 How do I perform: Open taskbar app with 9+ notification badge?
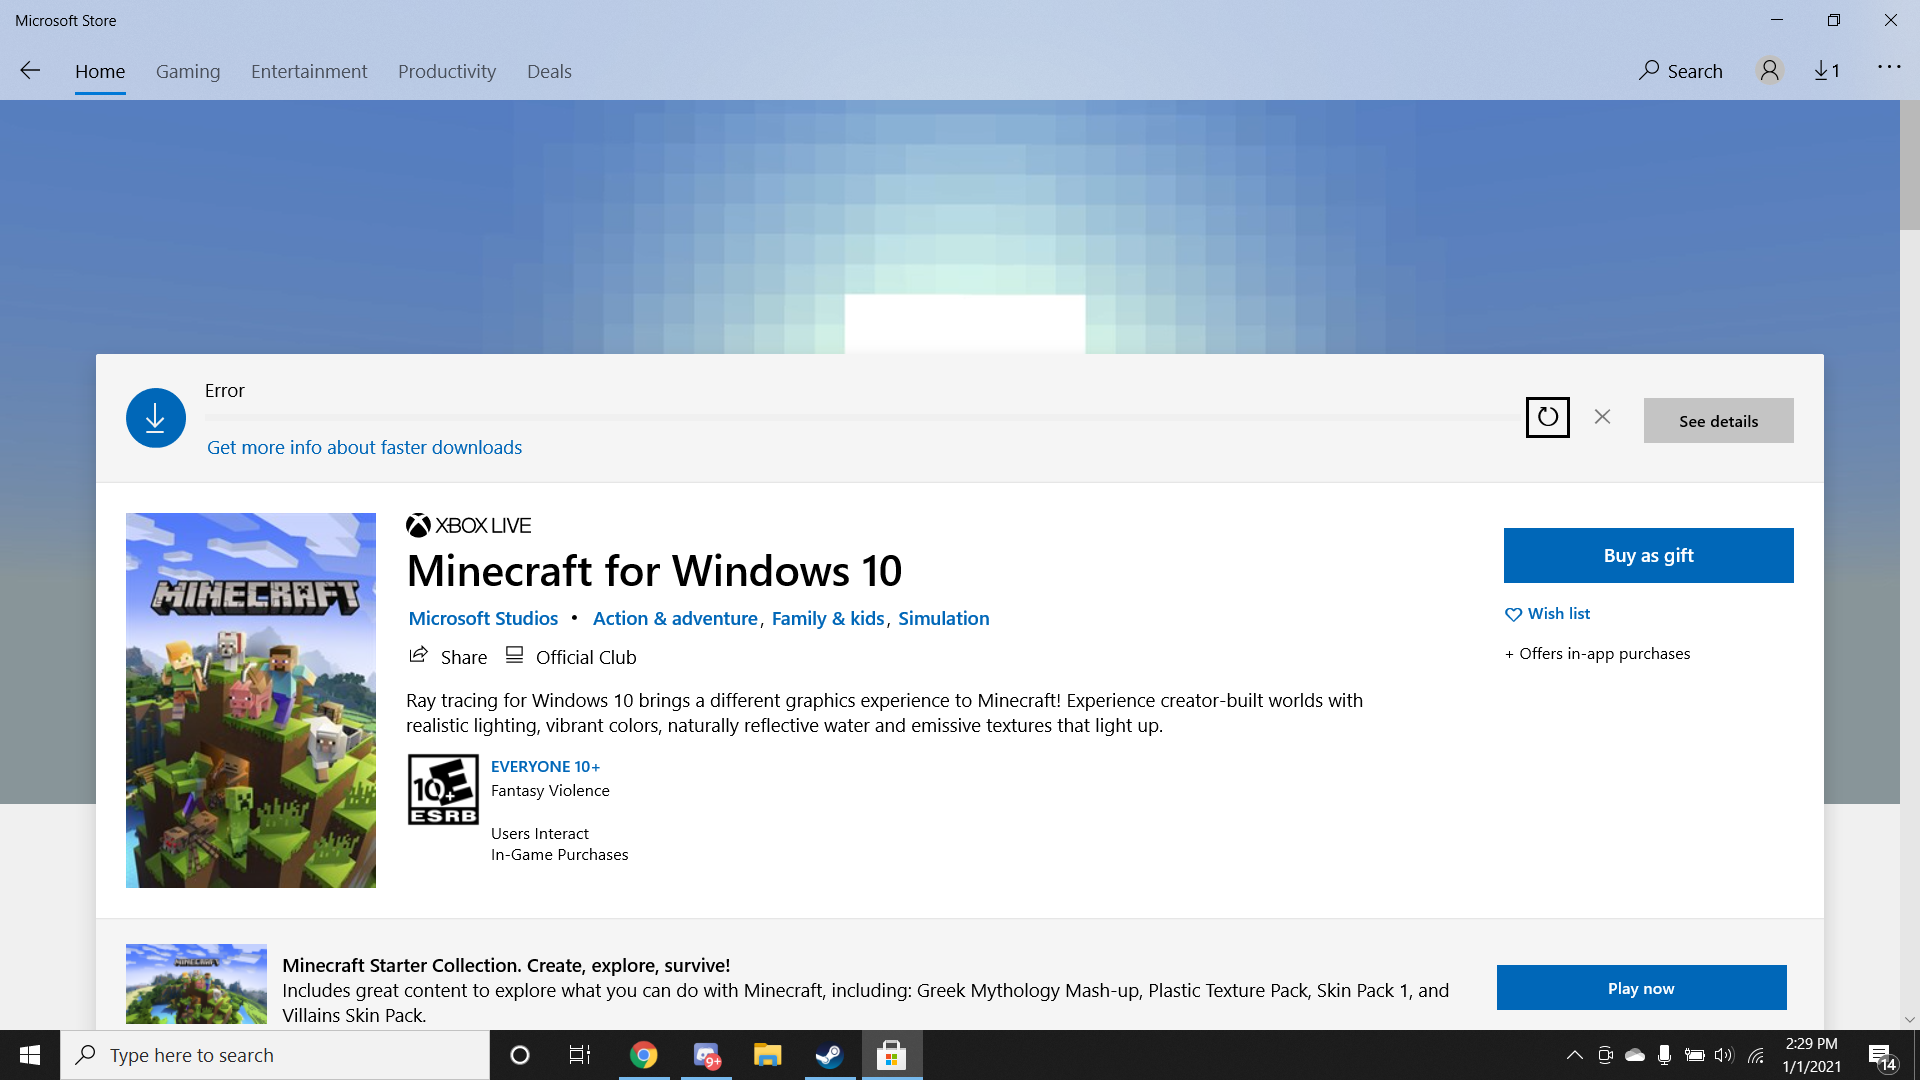point(706,1055)
